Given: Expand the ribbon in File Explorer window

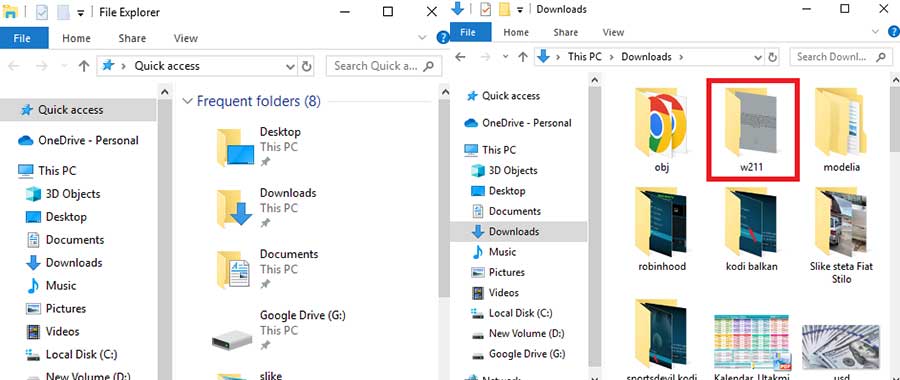Looking at the screenshot, I should [422, 38].
